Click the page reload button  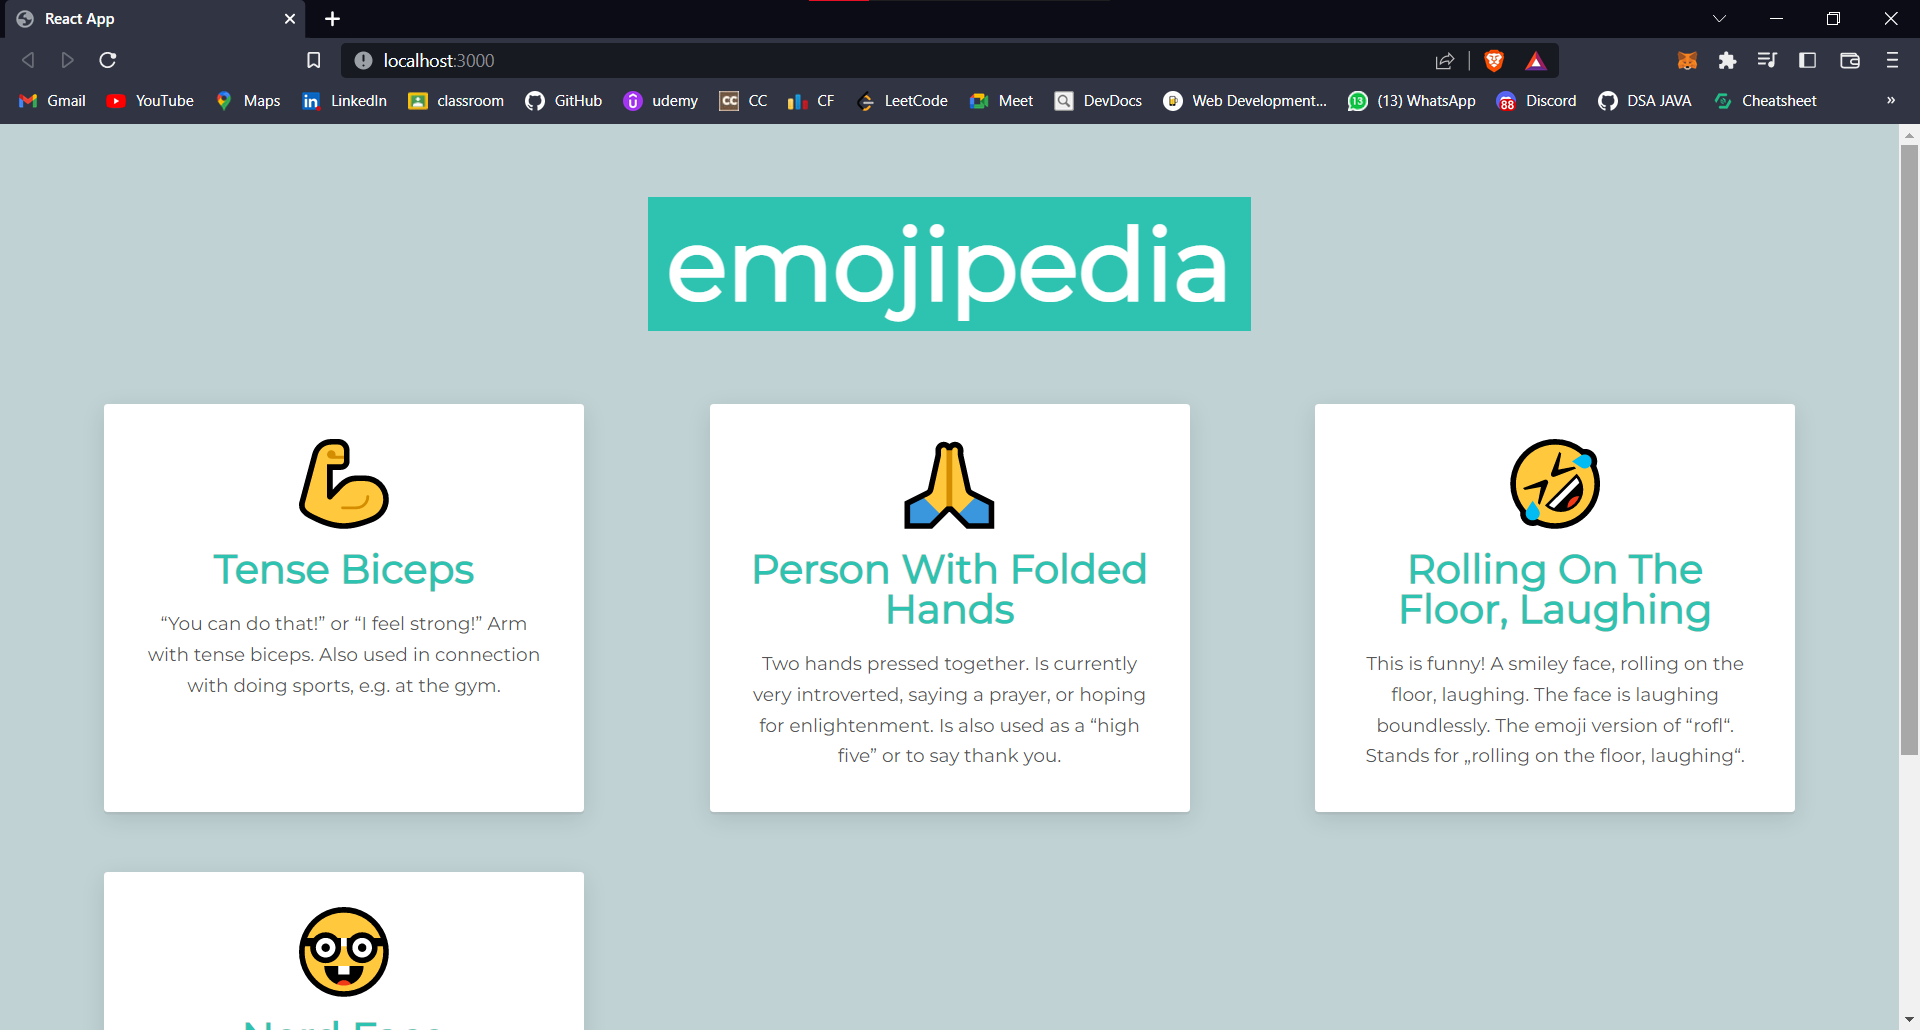(106, 61)
